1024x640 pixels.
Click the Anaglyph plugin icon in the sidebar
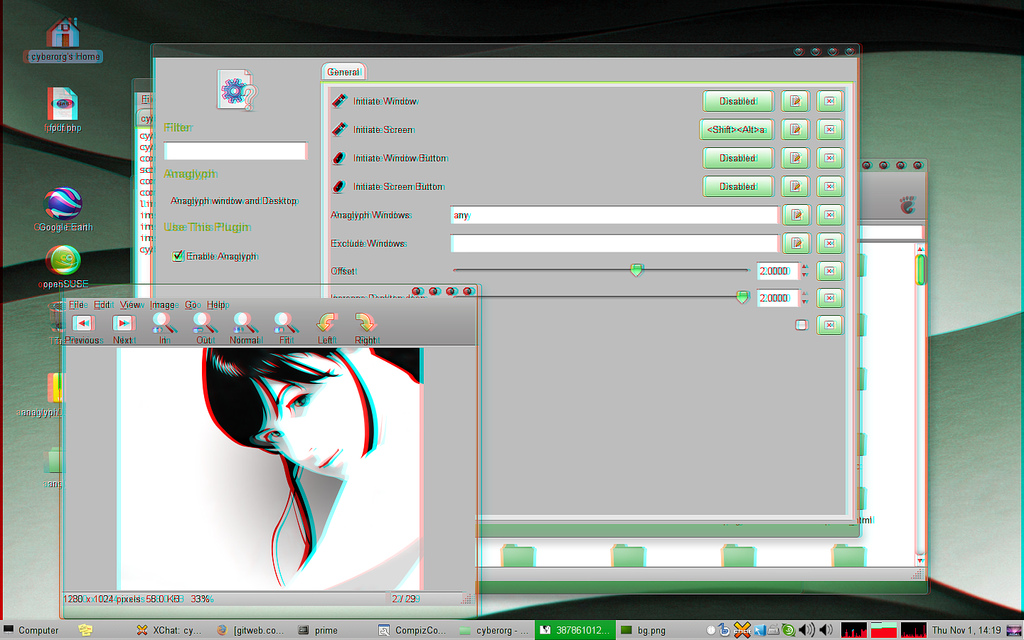click(236, 90)
